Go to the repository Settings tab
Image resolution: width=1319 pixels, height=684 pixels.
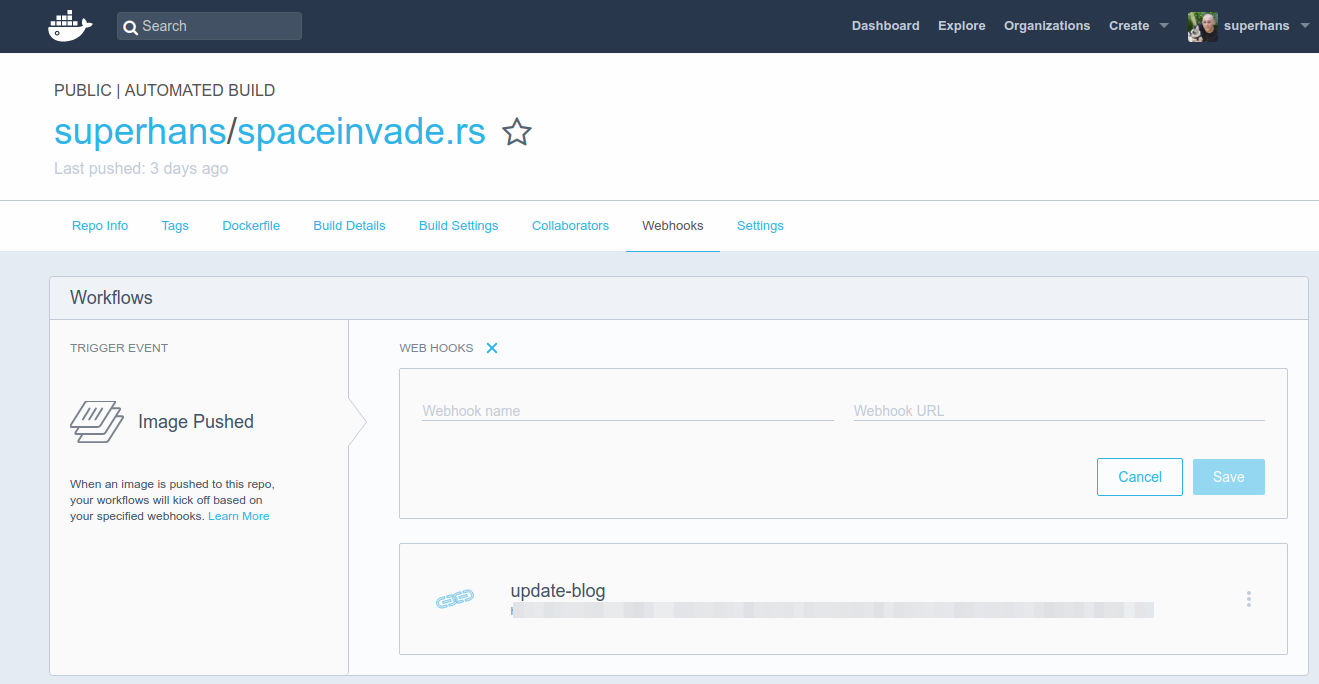(760, 226)
